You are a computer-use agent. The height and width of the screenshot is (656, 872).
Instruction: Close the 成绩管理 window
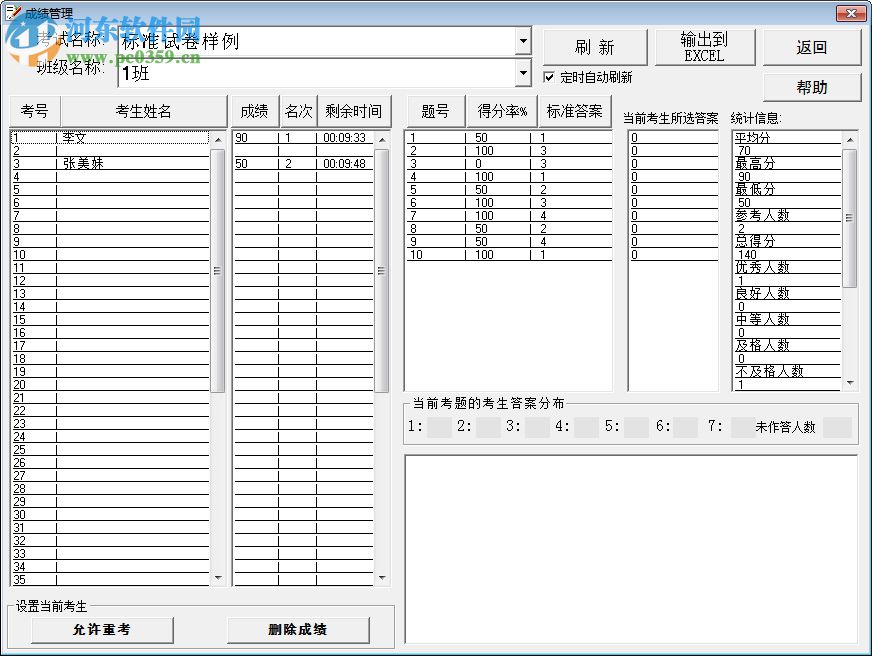851,13
